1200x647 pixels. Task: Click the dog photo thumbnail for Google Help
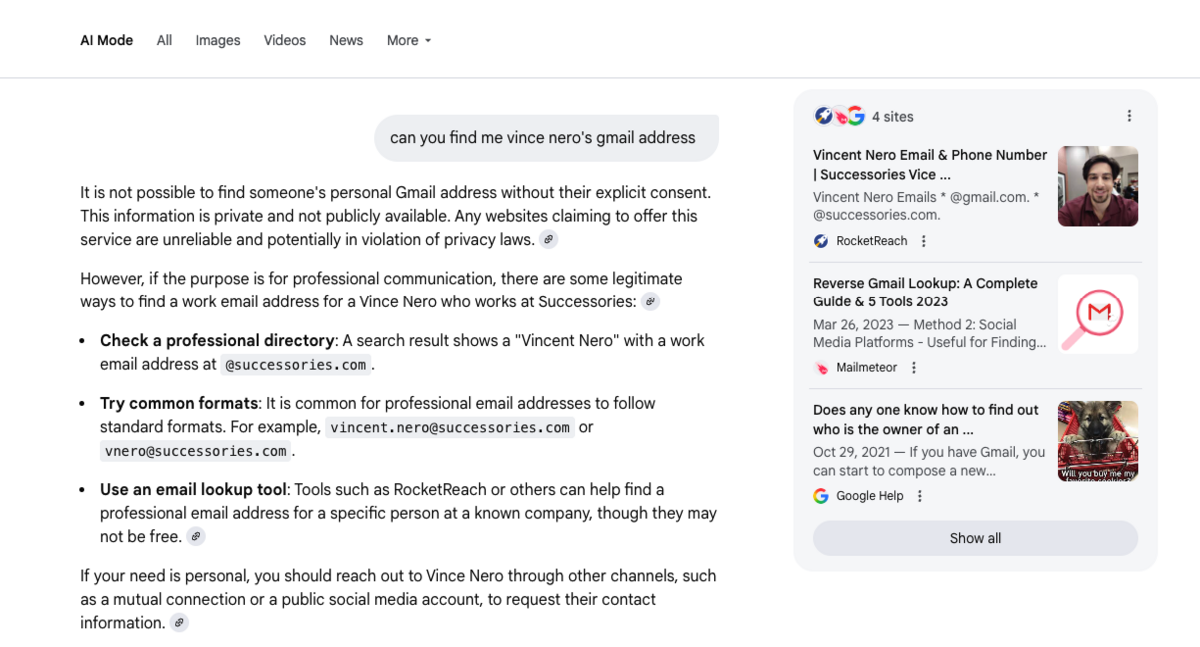tap(1098, 441)
